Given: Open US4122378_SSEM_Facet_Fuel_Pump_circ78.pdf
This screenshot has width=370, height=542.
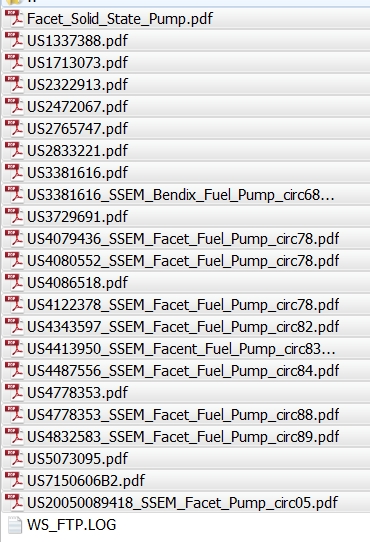Looking at the screenshot, I should click(x=186, y=305).
